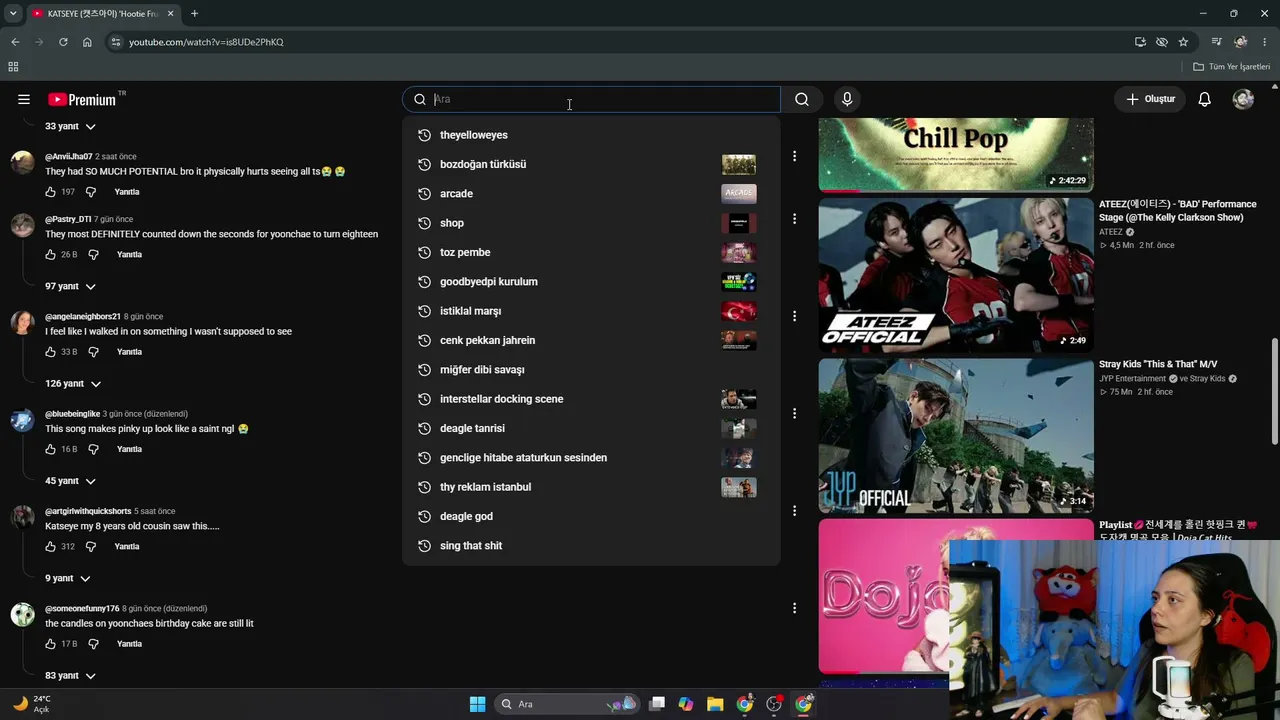Open Task View on the taskbar

[657, 704]
